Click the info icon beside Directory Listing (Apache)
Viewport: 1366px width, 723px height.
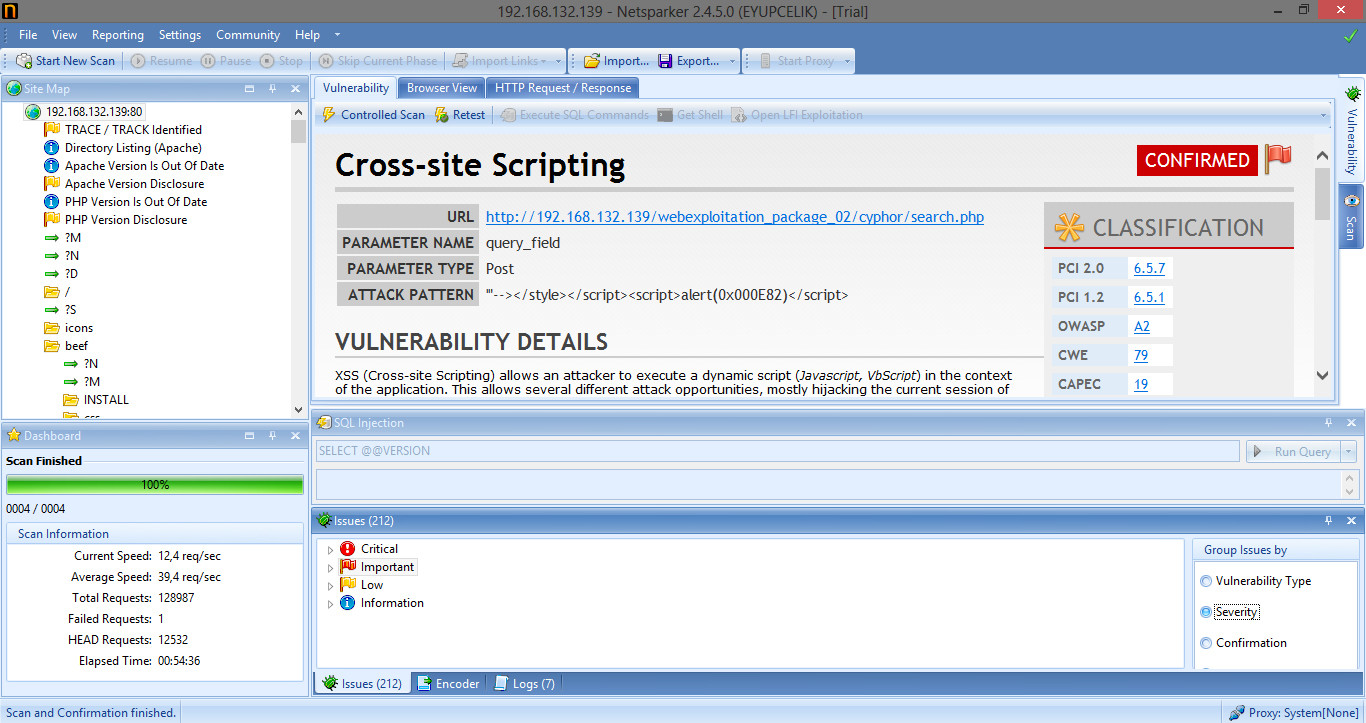click(52, 148)
